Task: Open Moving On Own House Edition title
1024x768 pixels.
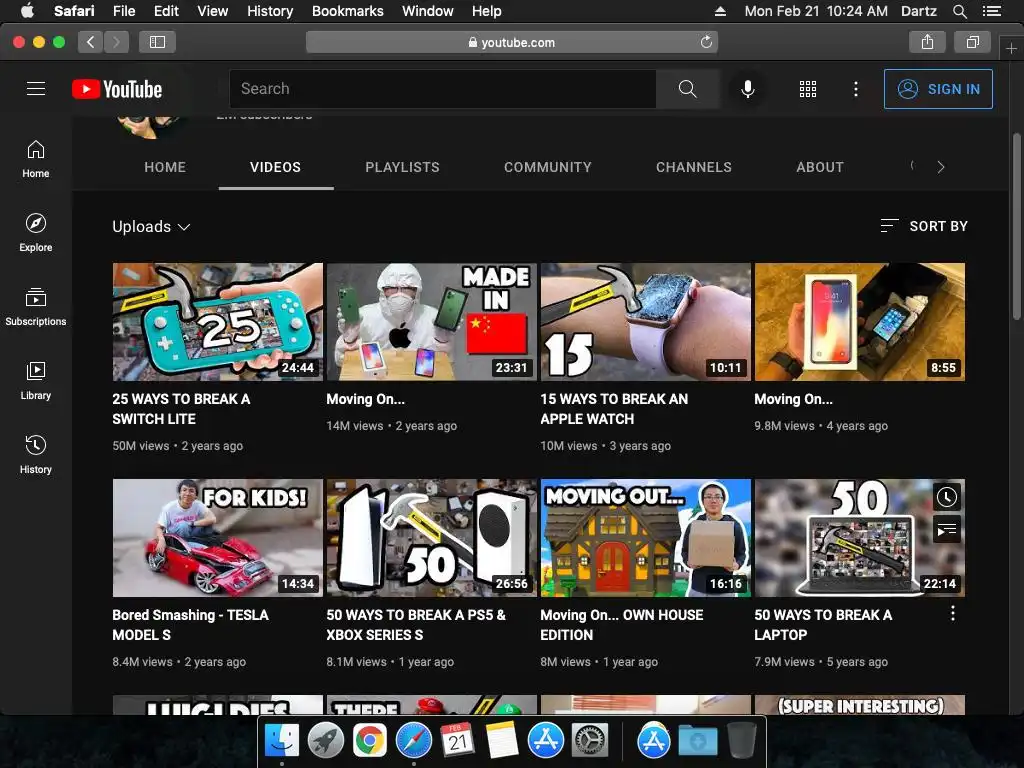Action: [x=621, y=625]
